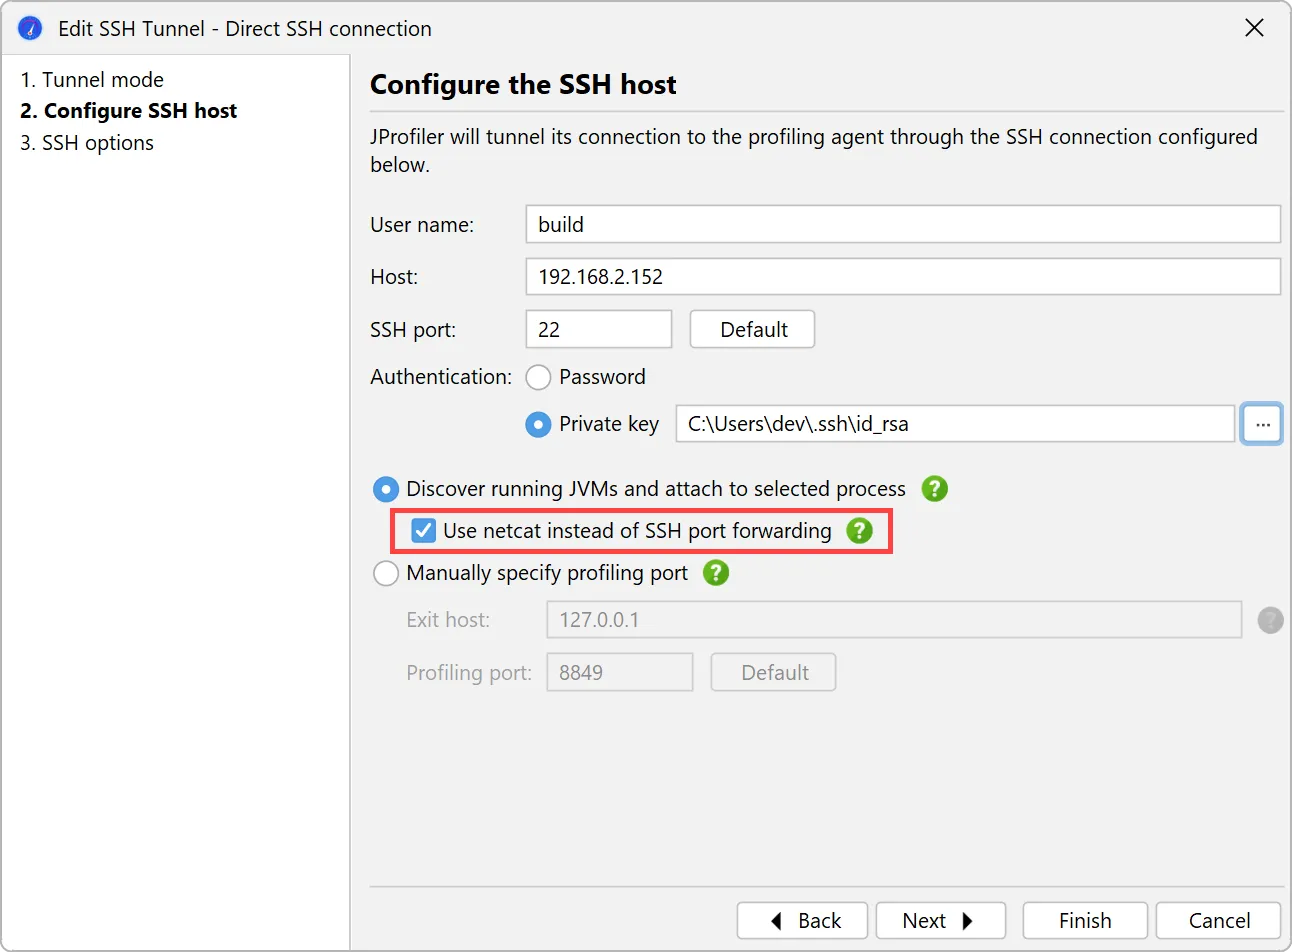Click Finish to complete the SSH tunnel
Screen dimensions: 1292x952
pyautogui.click(x=1085, y=920)
